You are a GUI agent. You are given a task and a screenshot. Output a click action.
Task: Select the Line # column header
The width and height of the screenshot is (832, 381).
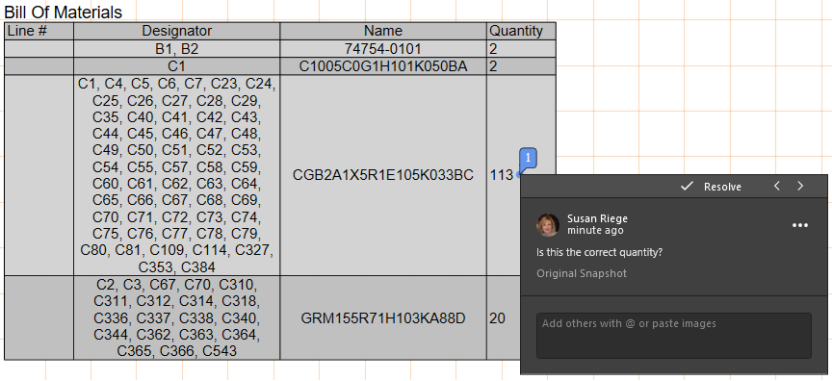pos(39,31)
